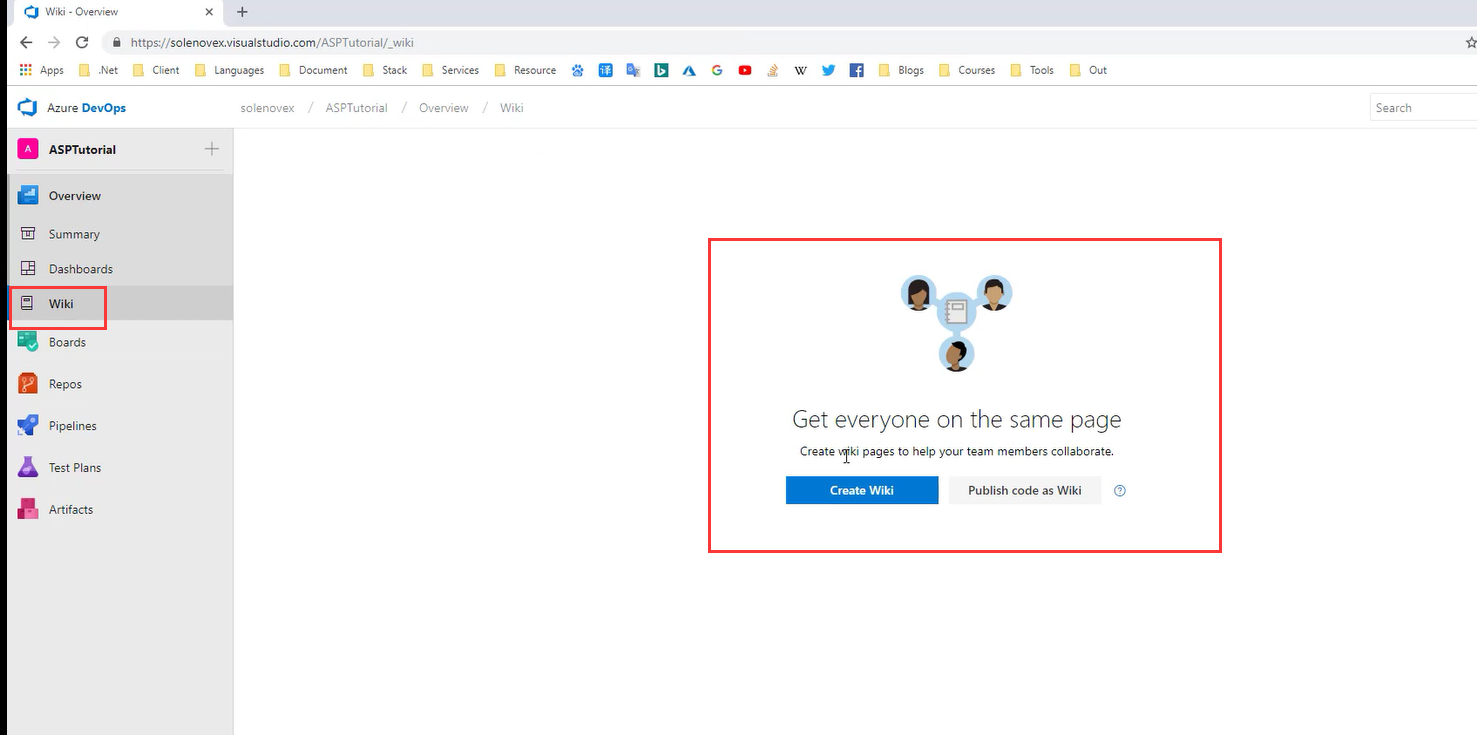Screen dimensions: 1477x735
Task: Click the solenovex breadcrumb link
Action: (267, 108)
